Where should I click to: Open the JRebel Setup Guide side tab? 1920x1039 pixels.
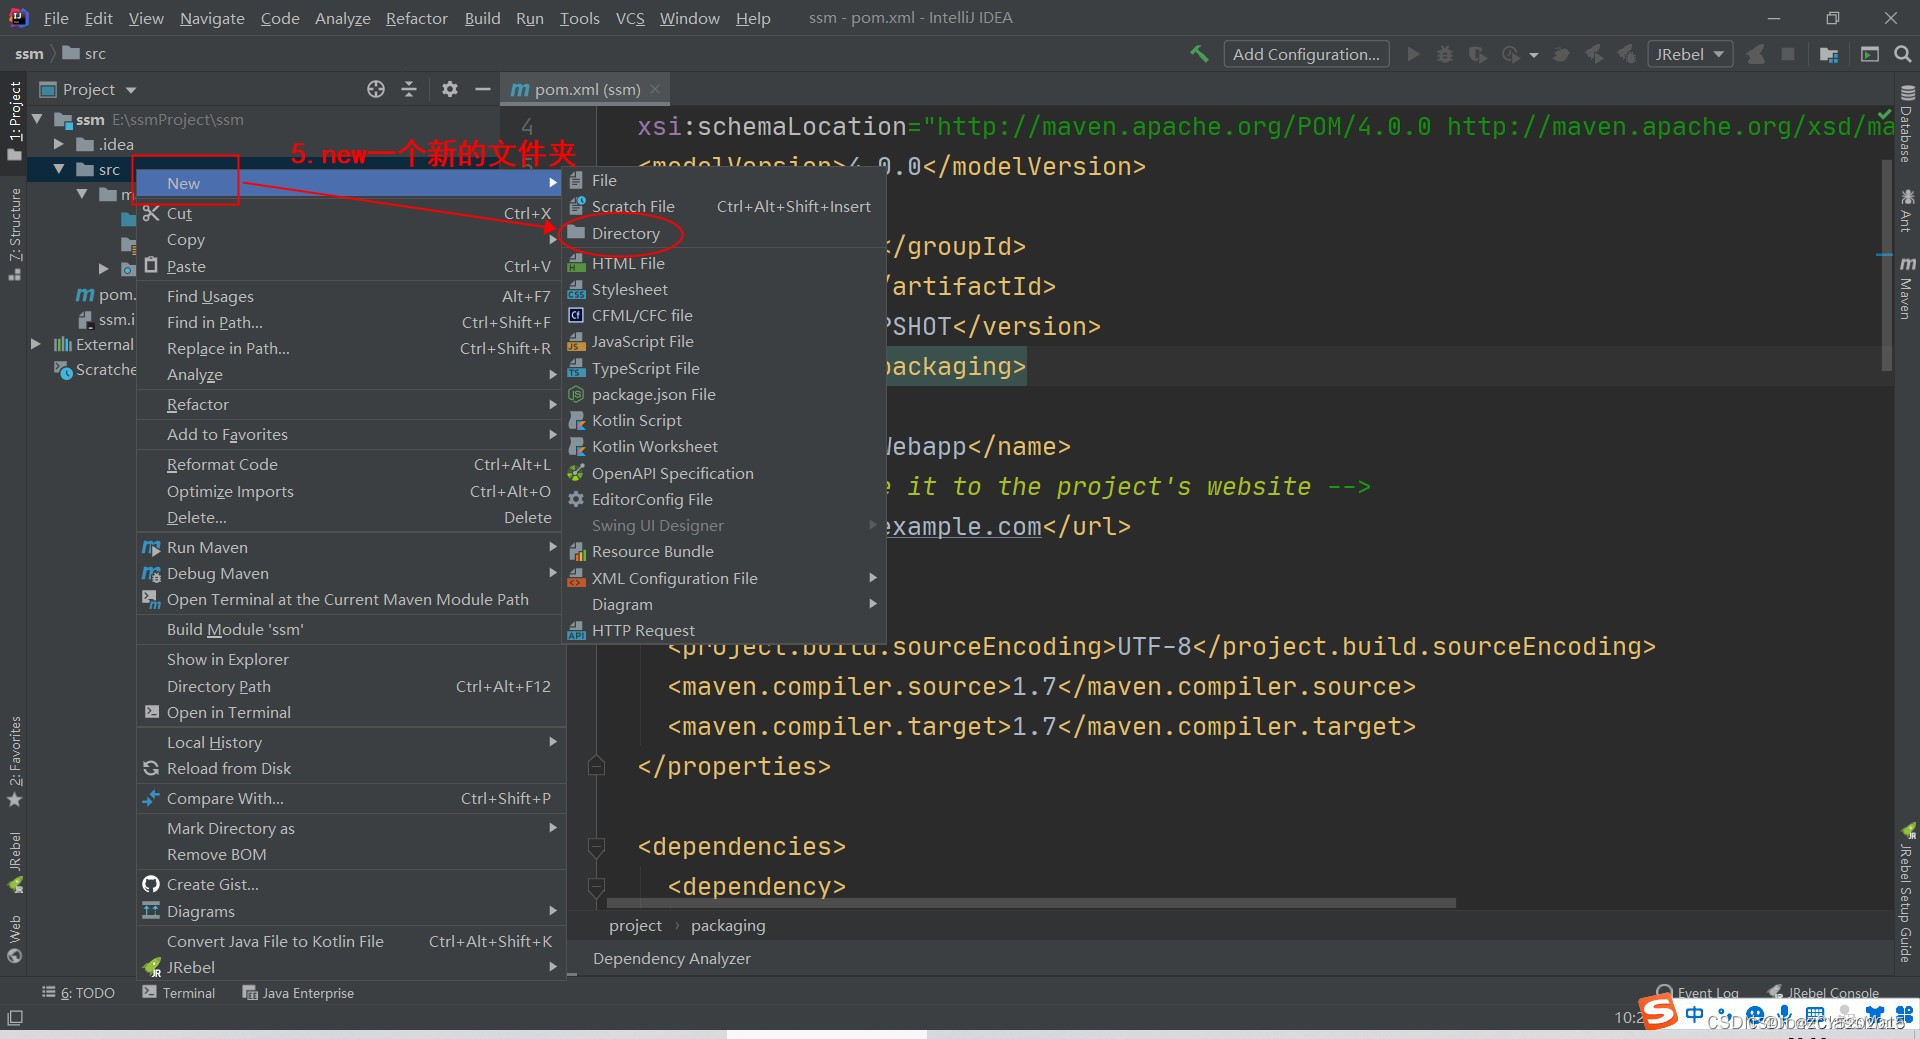(x=1907, y=892)
